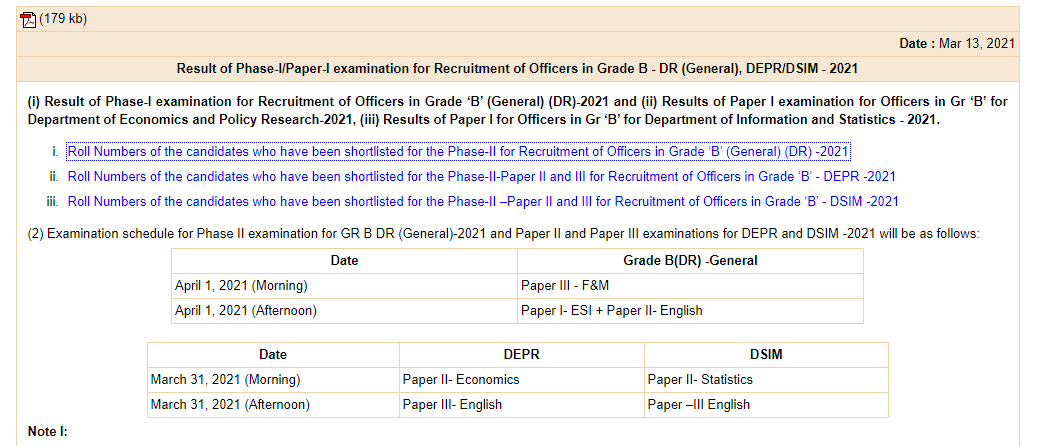Open Grade B General DR-2021 roll numbers link
The width and height of the screenshot is (1054, 446).
click(x=458, y=152)
